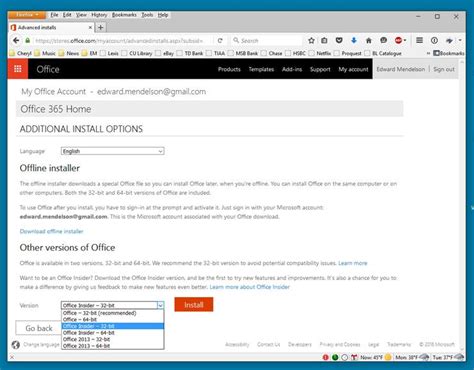Select Office - 64-bit option
Screen dimensions: 474x370
[x=112, y=319]
